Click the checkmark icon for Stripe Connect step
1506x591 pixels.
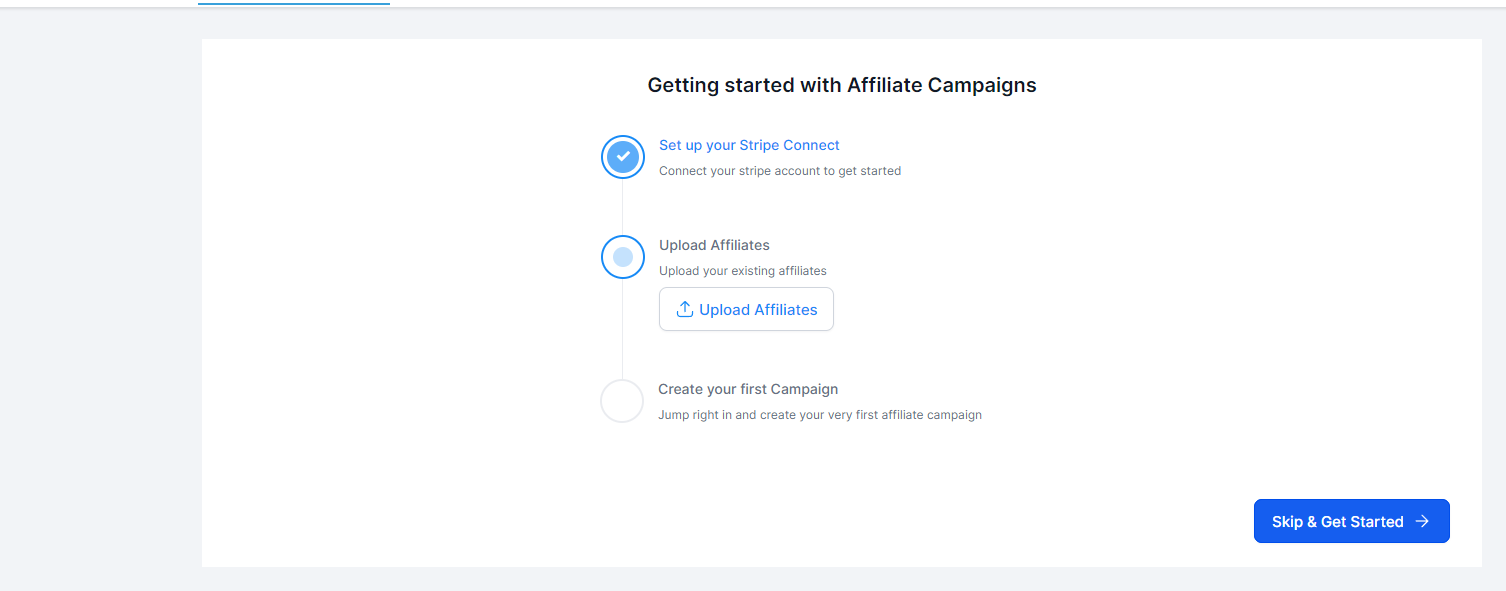coord(623,157)
